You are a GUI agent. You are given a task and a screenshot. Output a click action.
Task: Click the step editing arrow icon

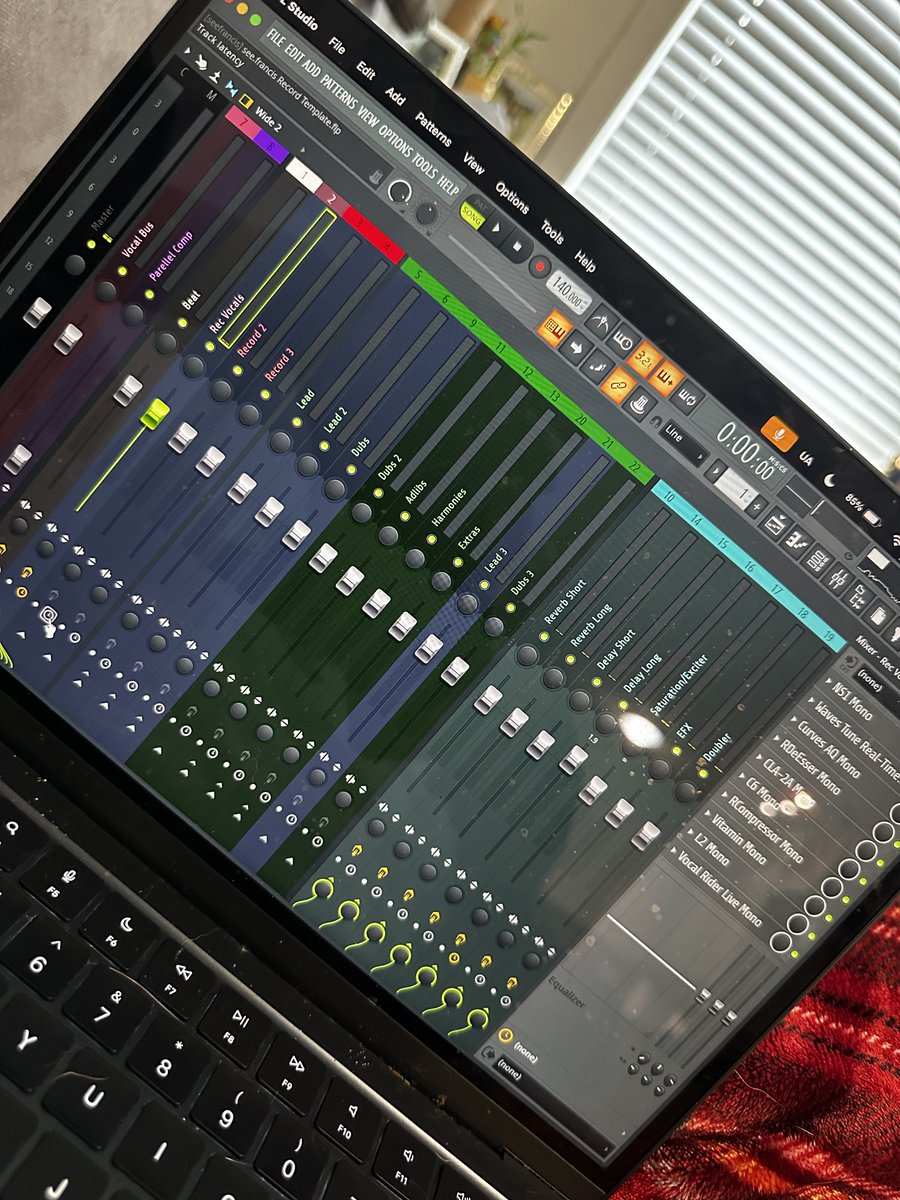click(578, 349)
